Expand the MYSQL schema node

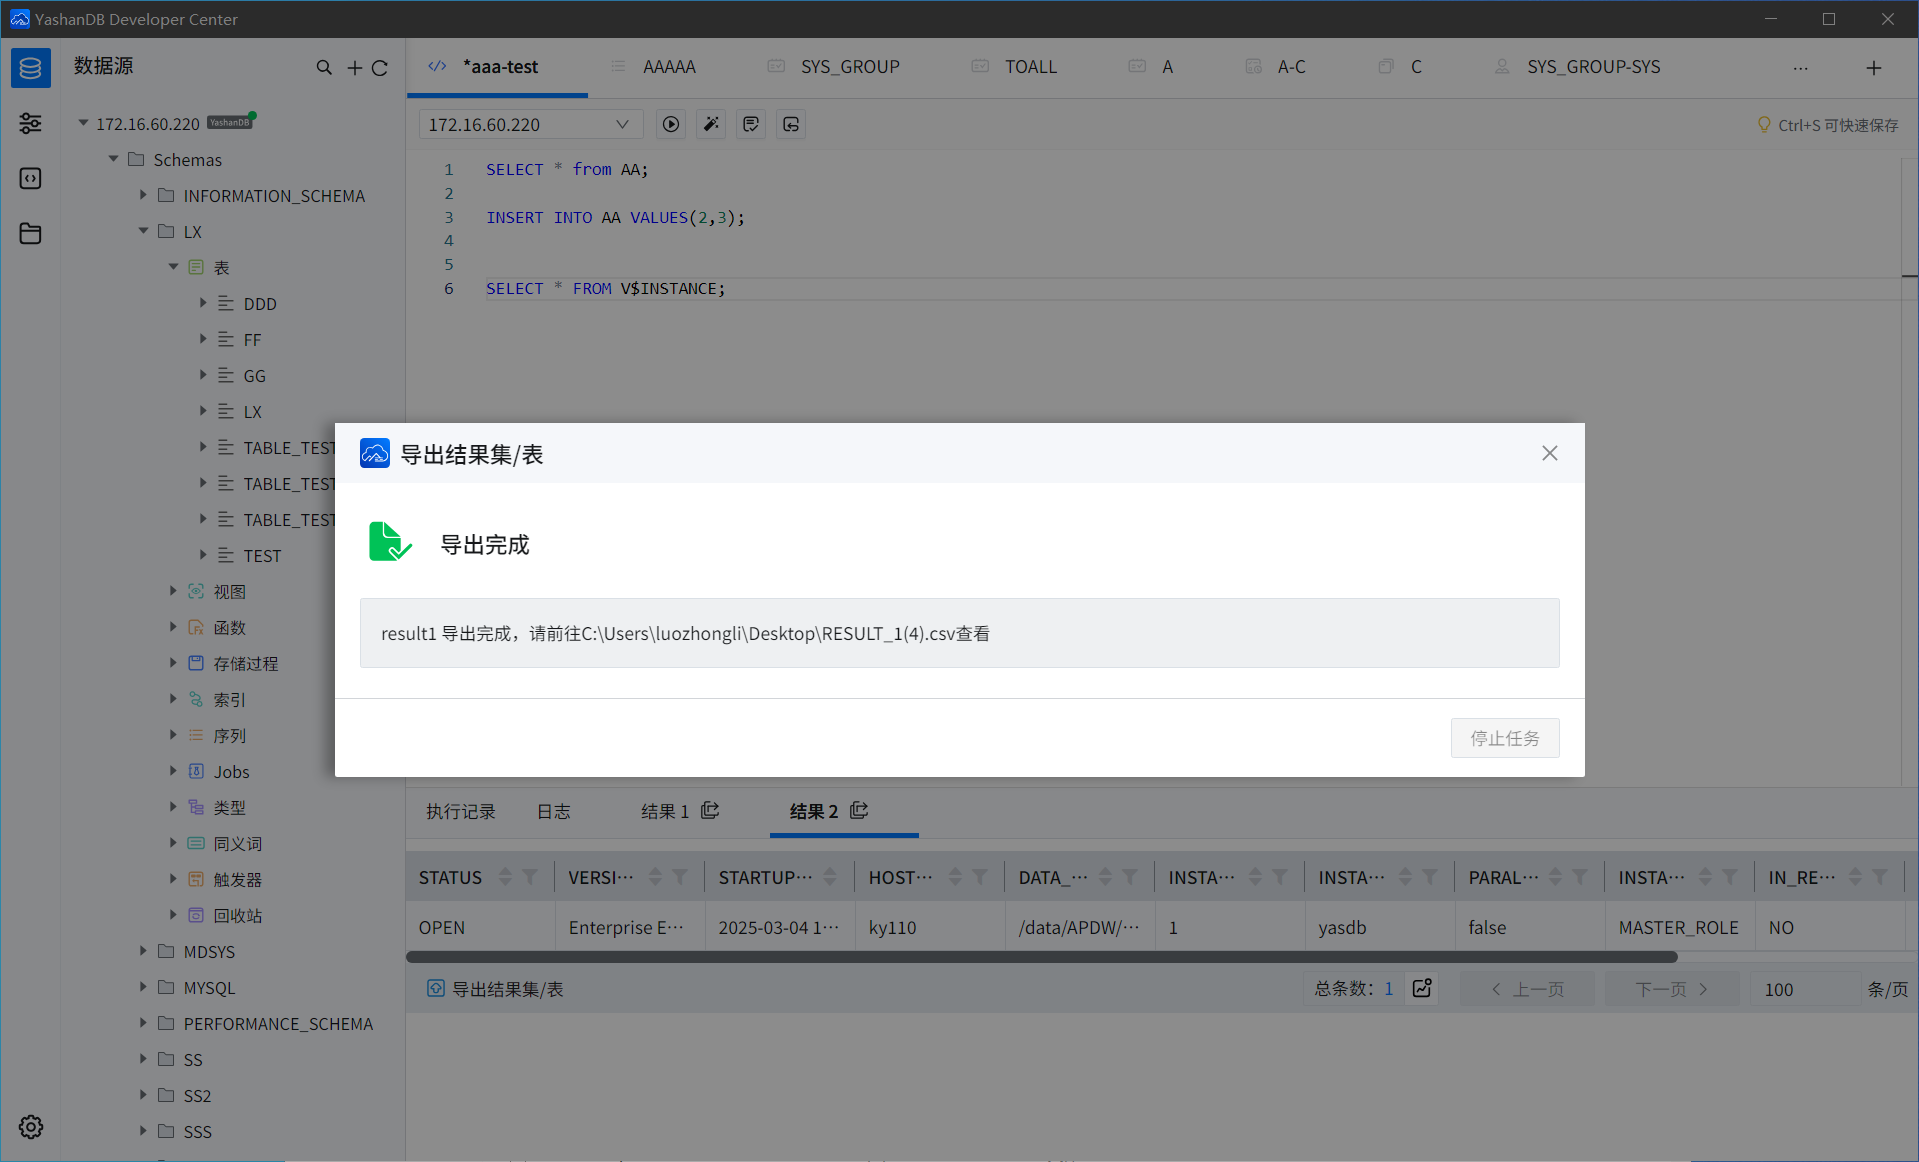point(143,987)
